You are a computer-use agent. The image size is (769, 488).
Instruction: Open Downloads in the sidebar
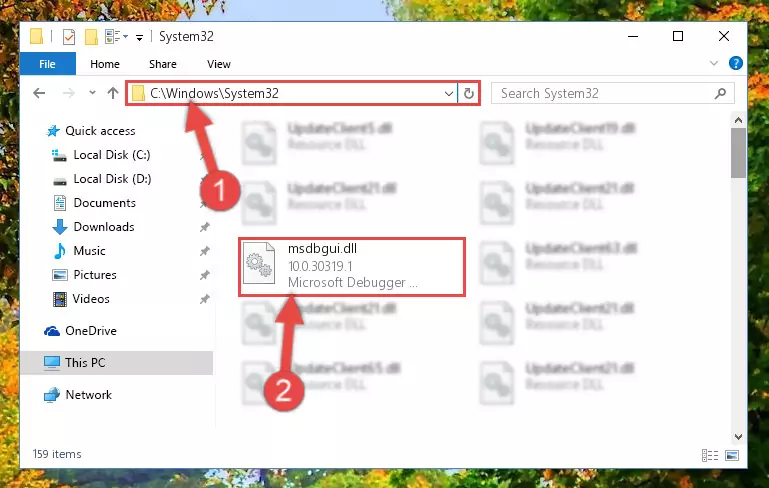click(x=104, y=227)
